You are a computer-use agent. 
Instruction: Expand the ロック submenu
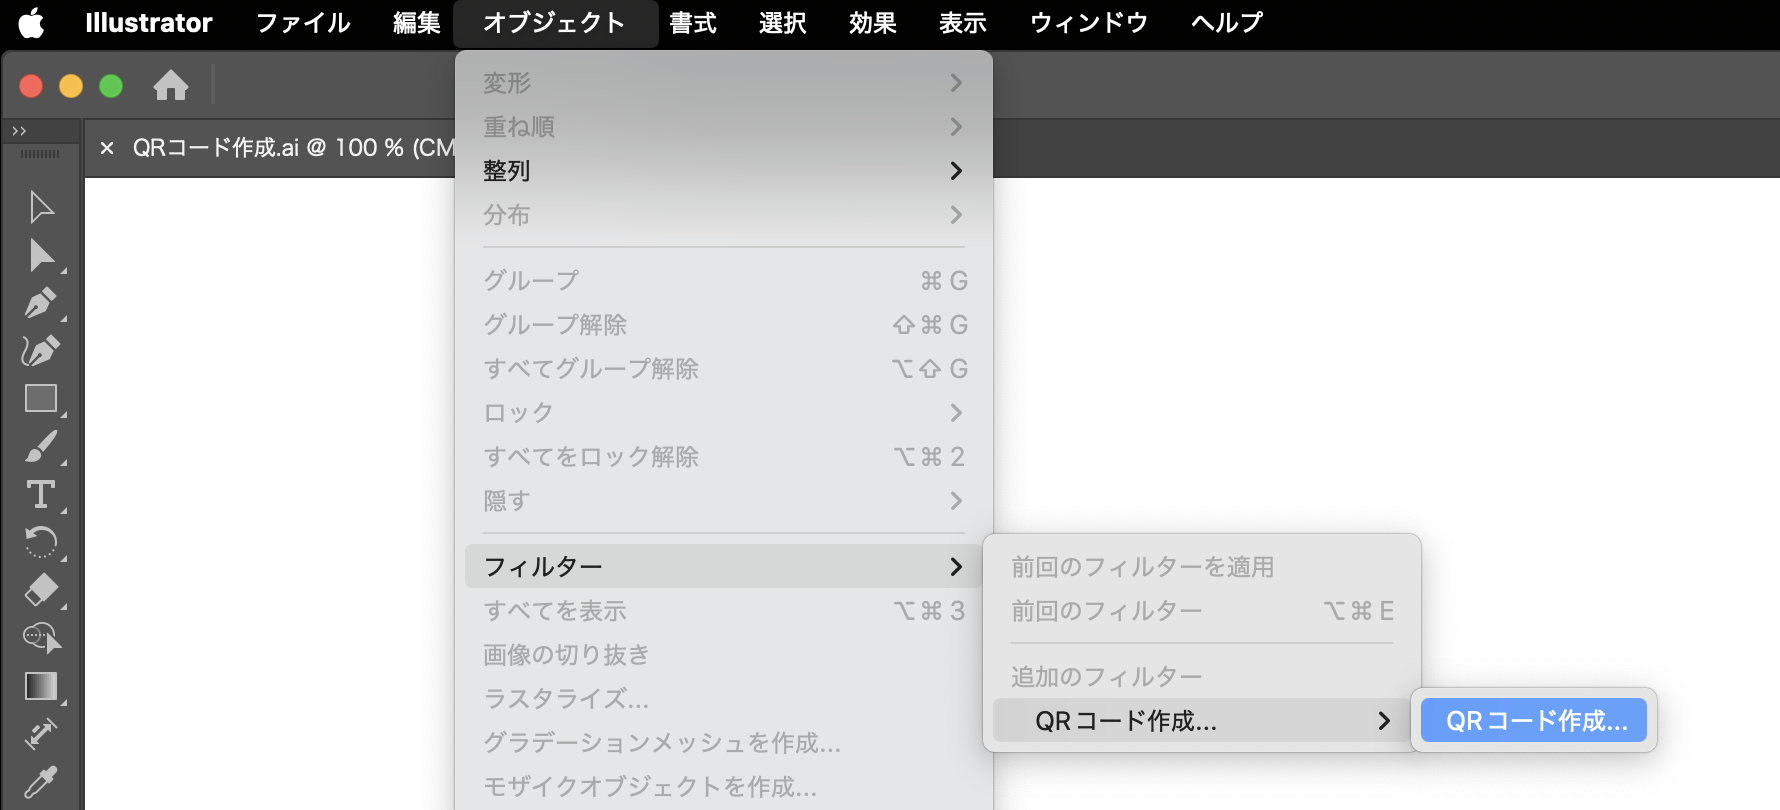point(724,413)
